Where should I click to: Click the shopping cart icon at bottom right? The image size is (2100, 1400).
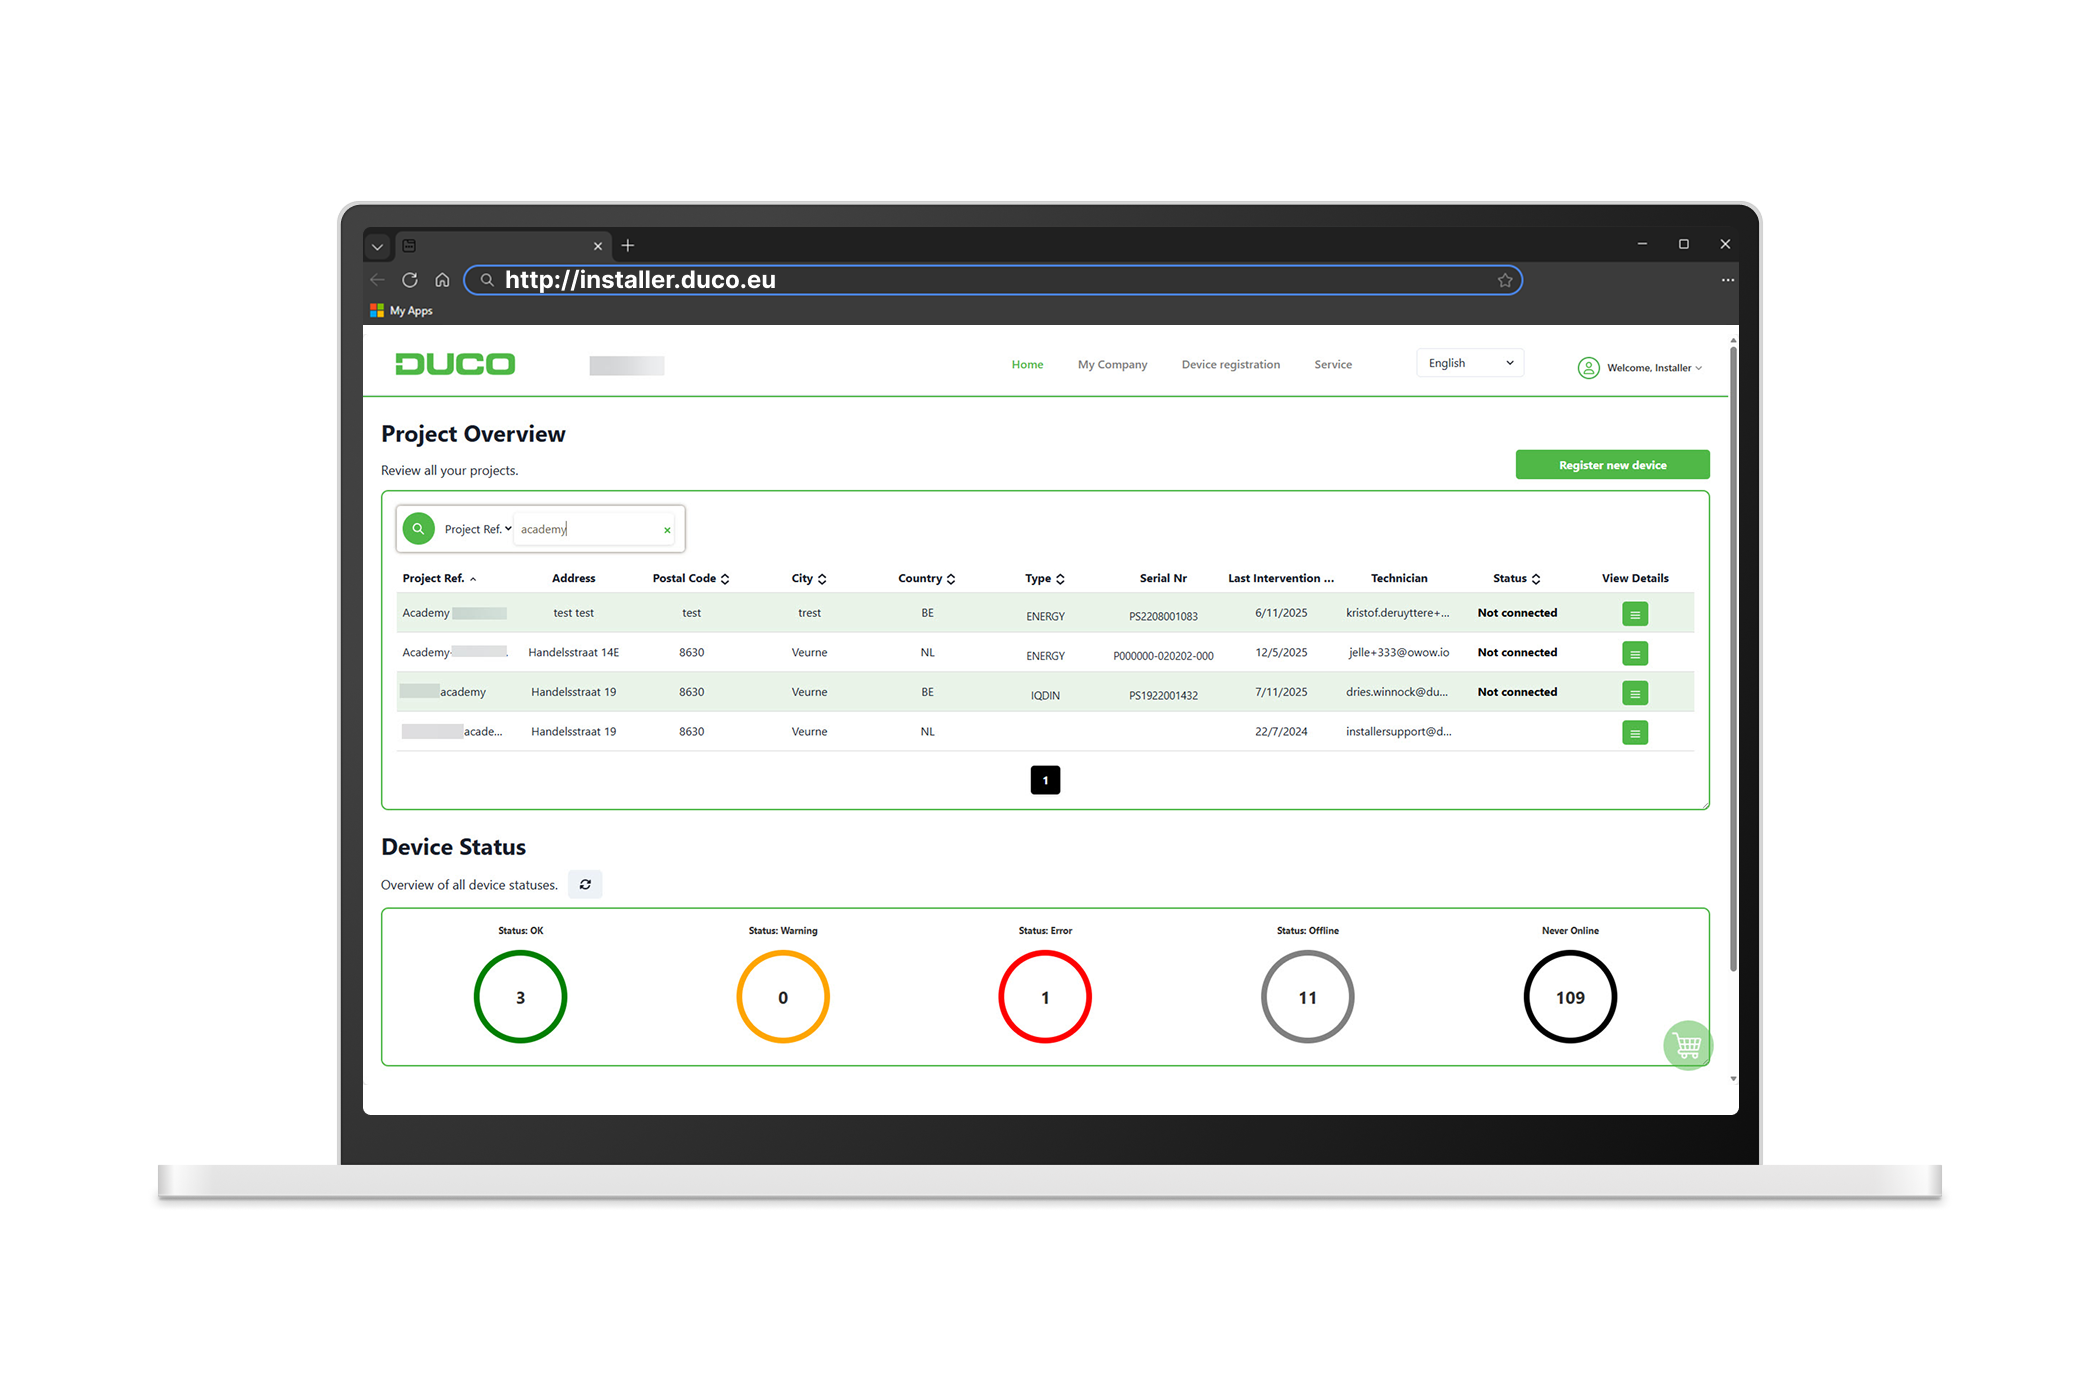pyautogui.click(x=1688, y=1044)
